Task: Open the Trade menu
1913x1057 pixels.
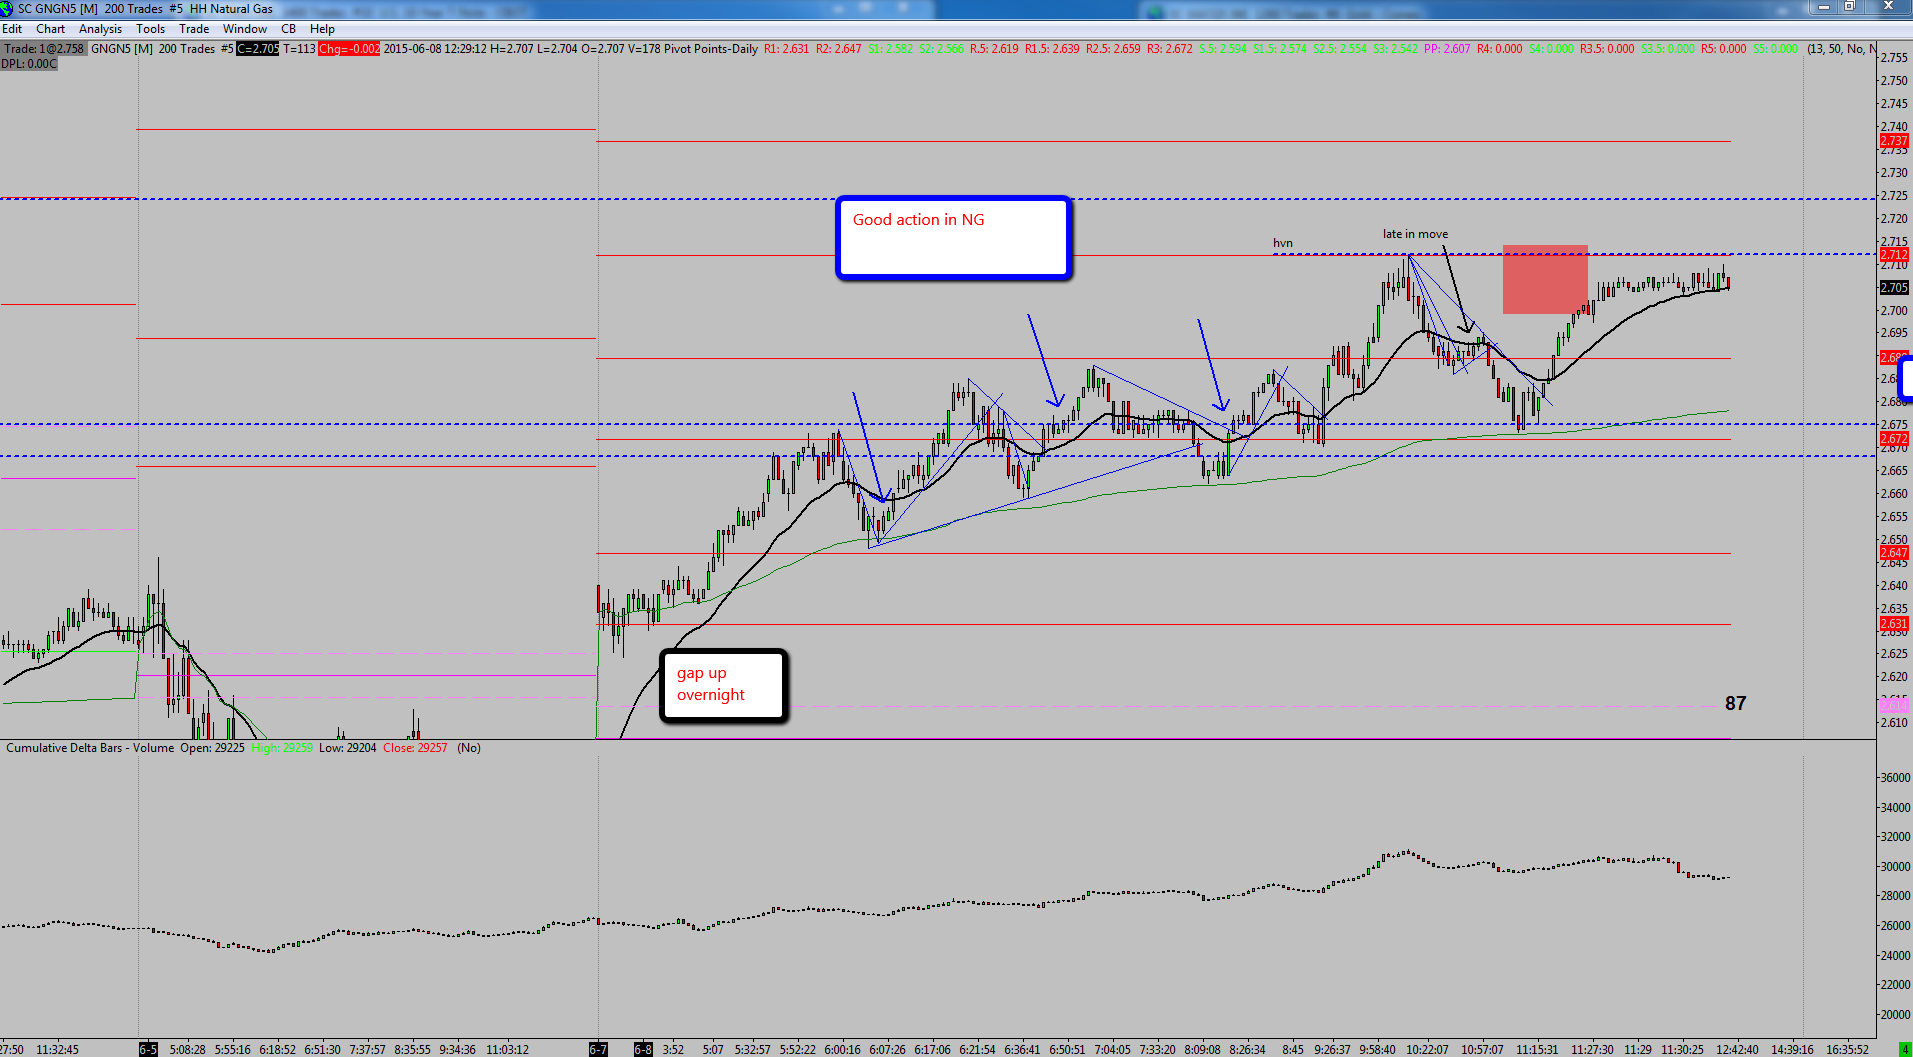Action: 194,29
